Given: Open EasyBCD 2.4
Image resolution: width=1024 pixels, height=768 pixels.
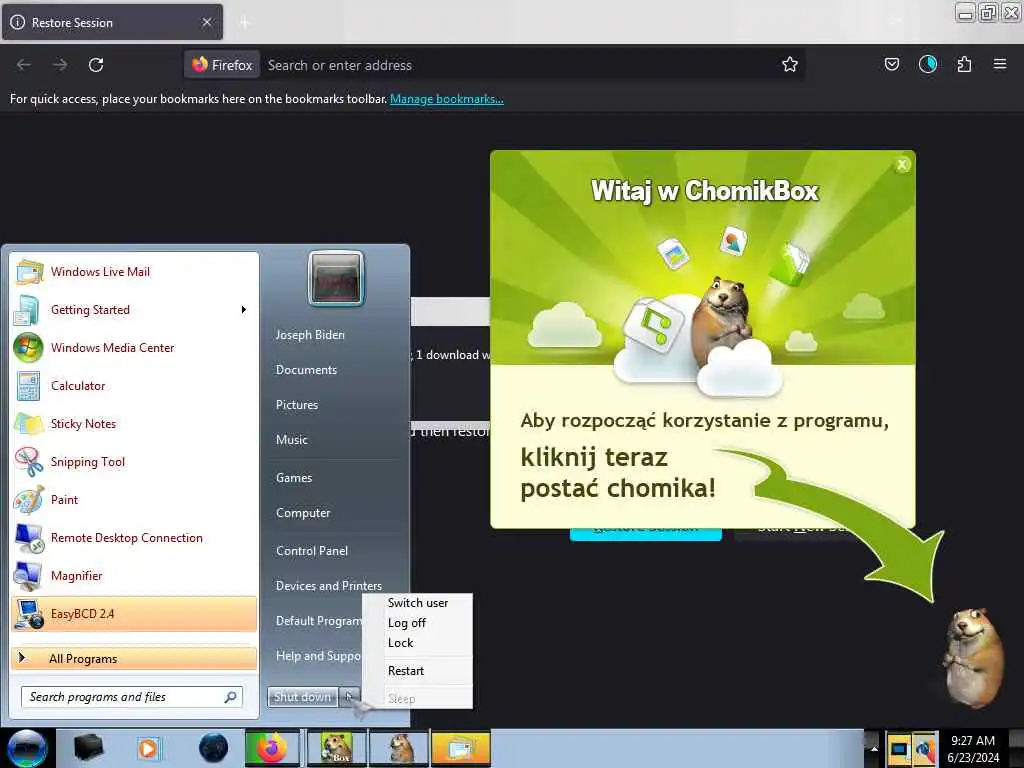Looking at the screenshot, I should click(x=134, y=614).
